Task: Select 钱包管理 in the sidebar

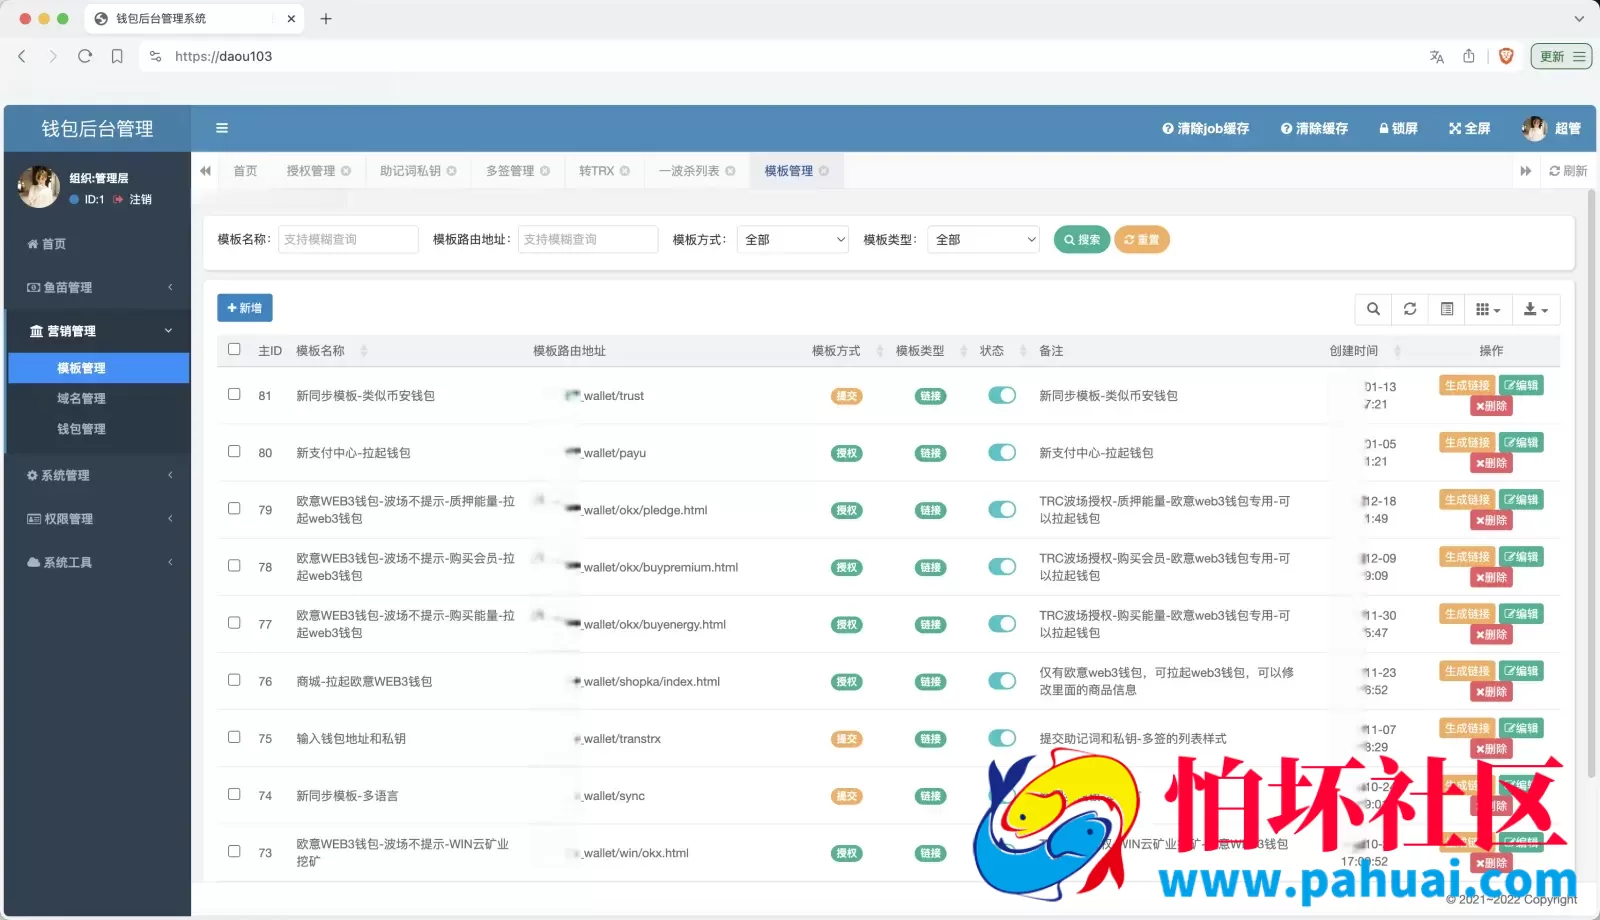Action: [x=81, y=429]
